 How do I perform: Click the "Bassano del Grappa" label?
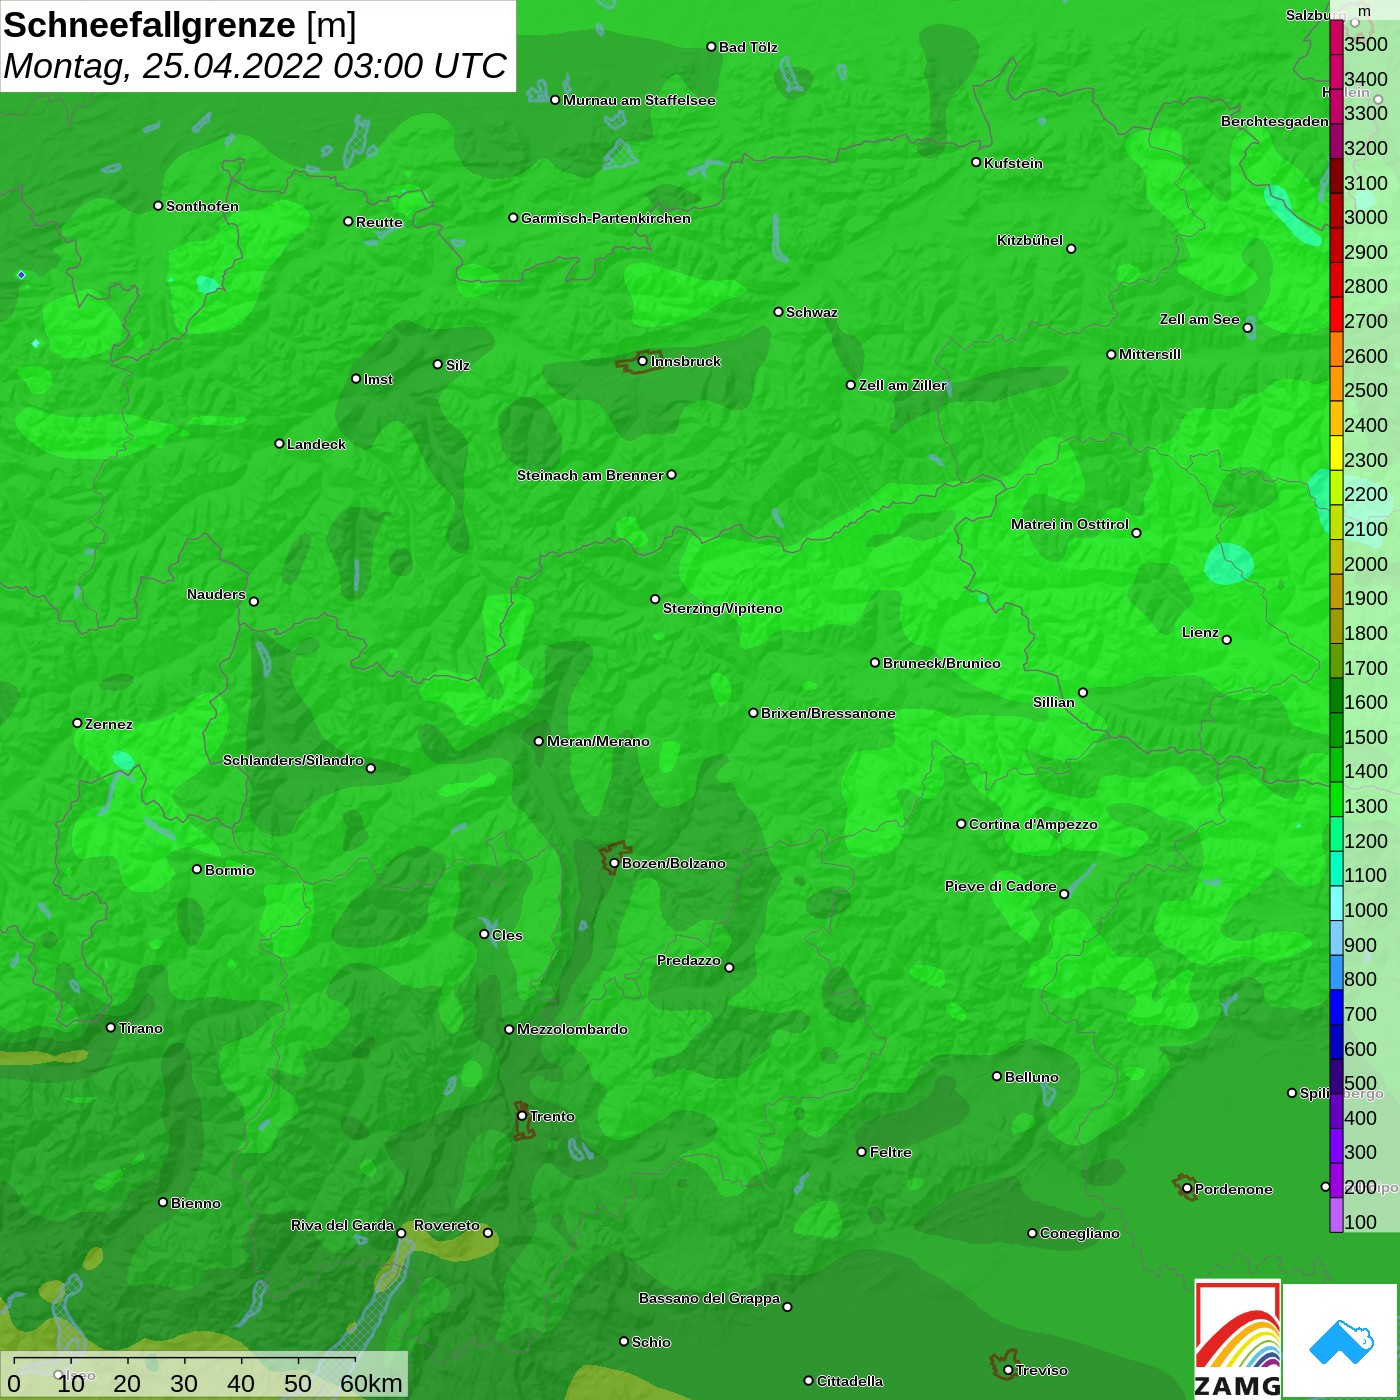click(709, 1298)
